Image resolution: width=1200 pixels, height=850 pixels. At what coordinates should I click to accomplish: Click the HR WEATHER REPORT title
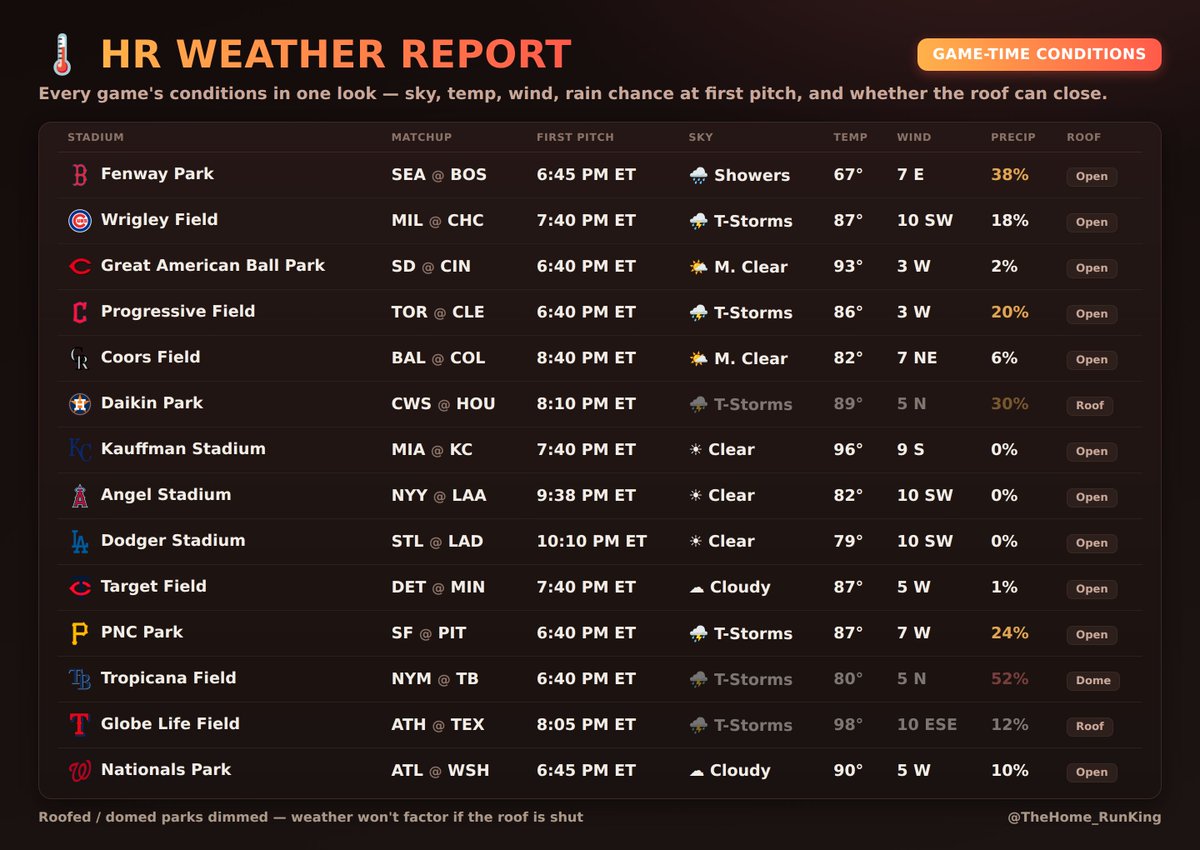click(336, 55)
